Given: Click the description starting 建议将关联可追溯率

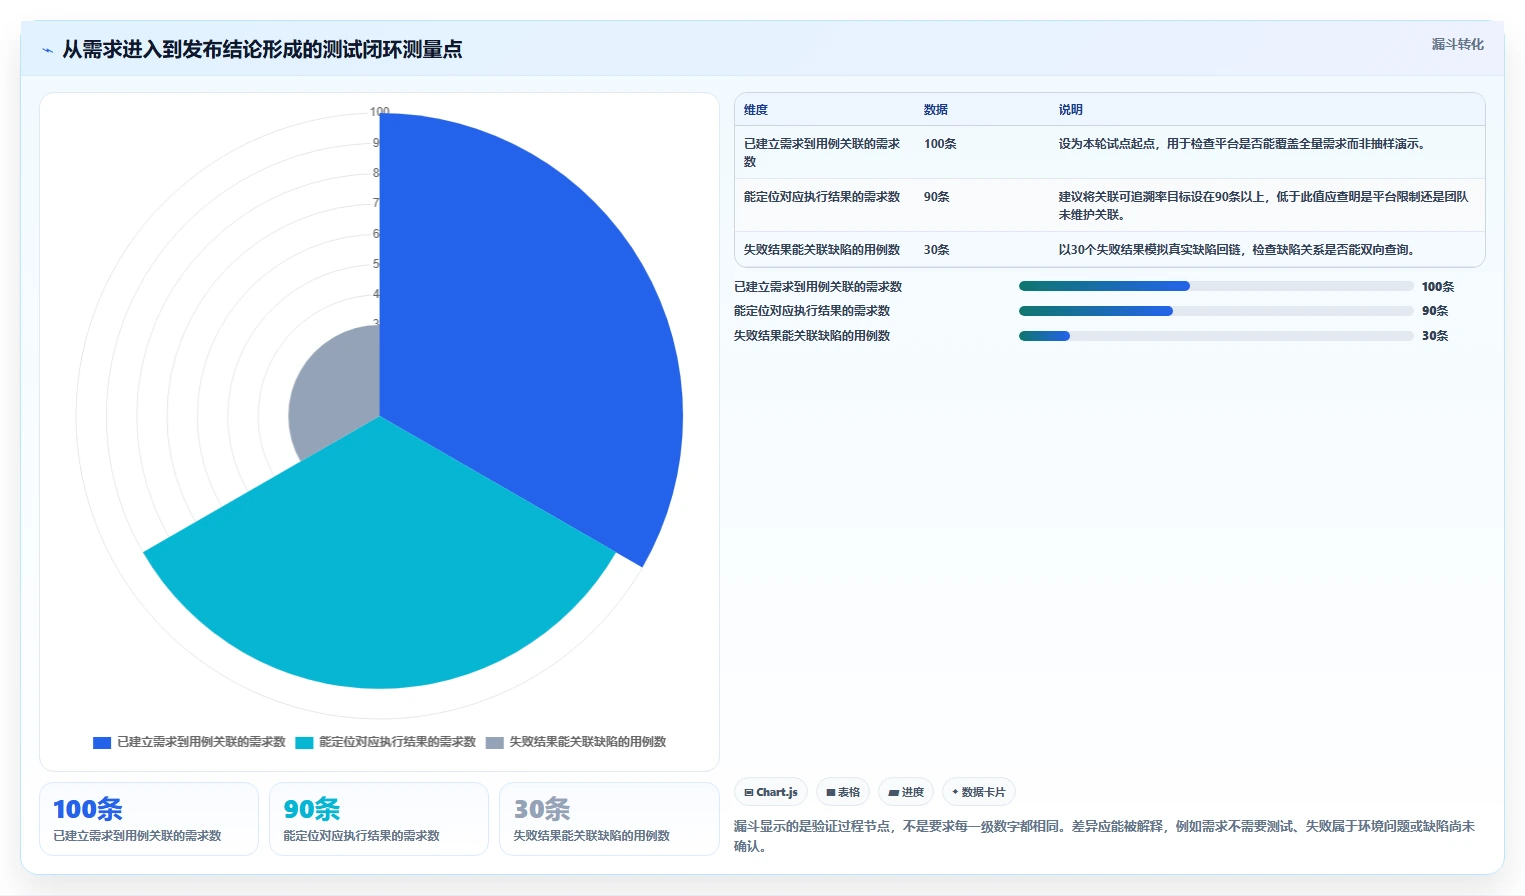Looking at the screenshot, I should pos(1264,205).
